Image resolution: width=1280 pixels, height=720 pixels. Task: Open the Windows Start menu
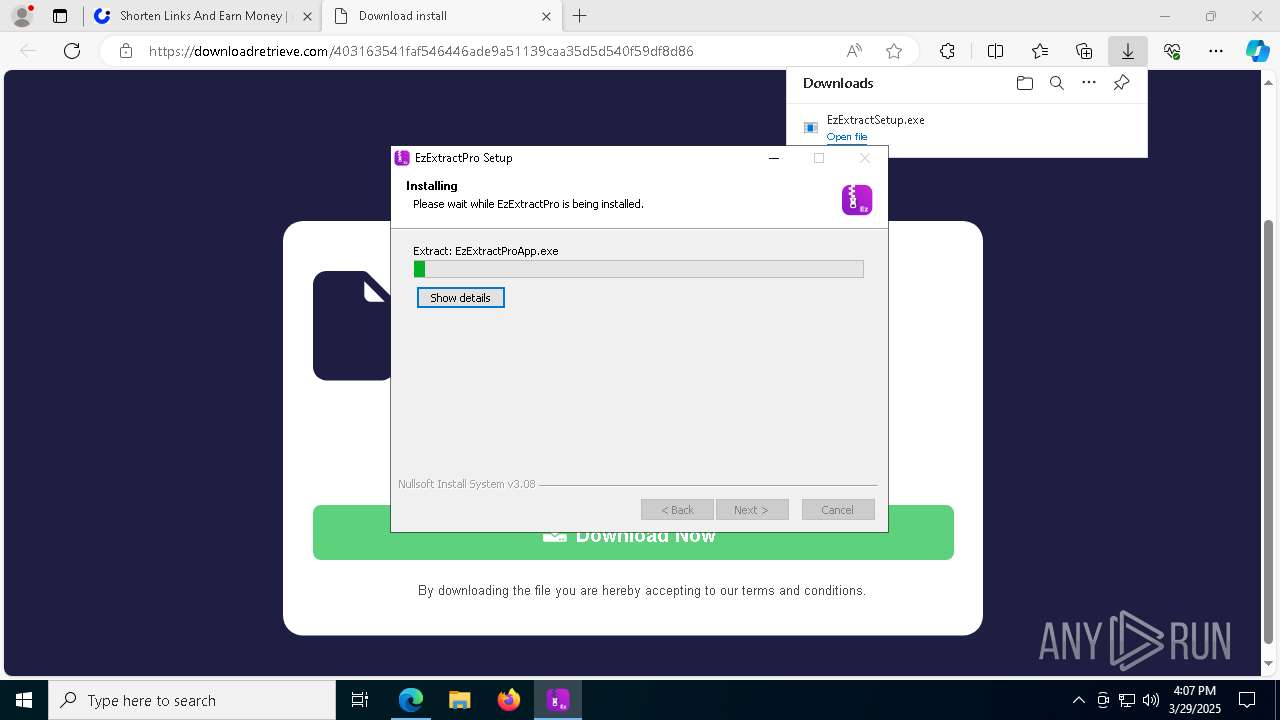click(24, 700)
